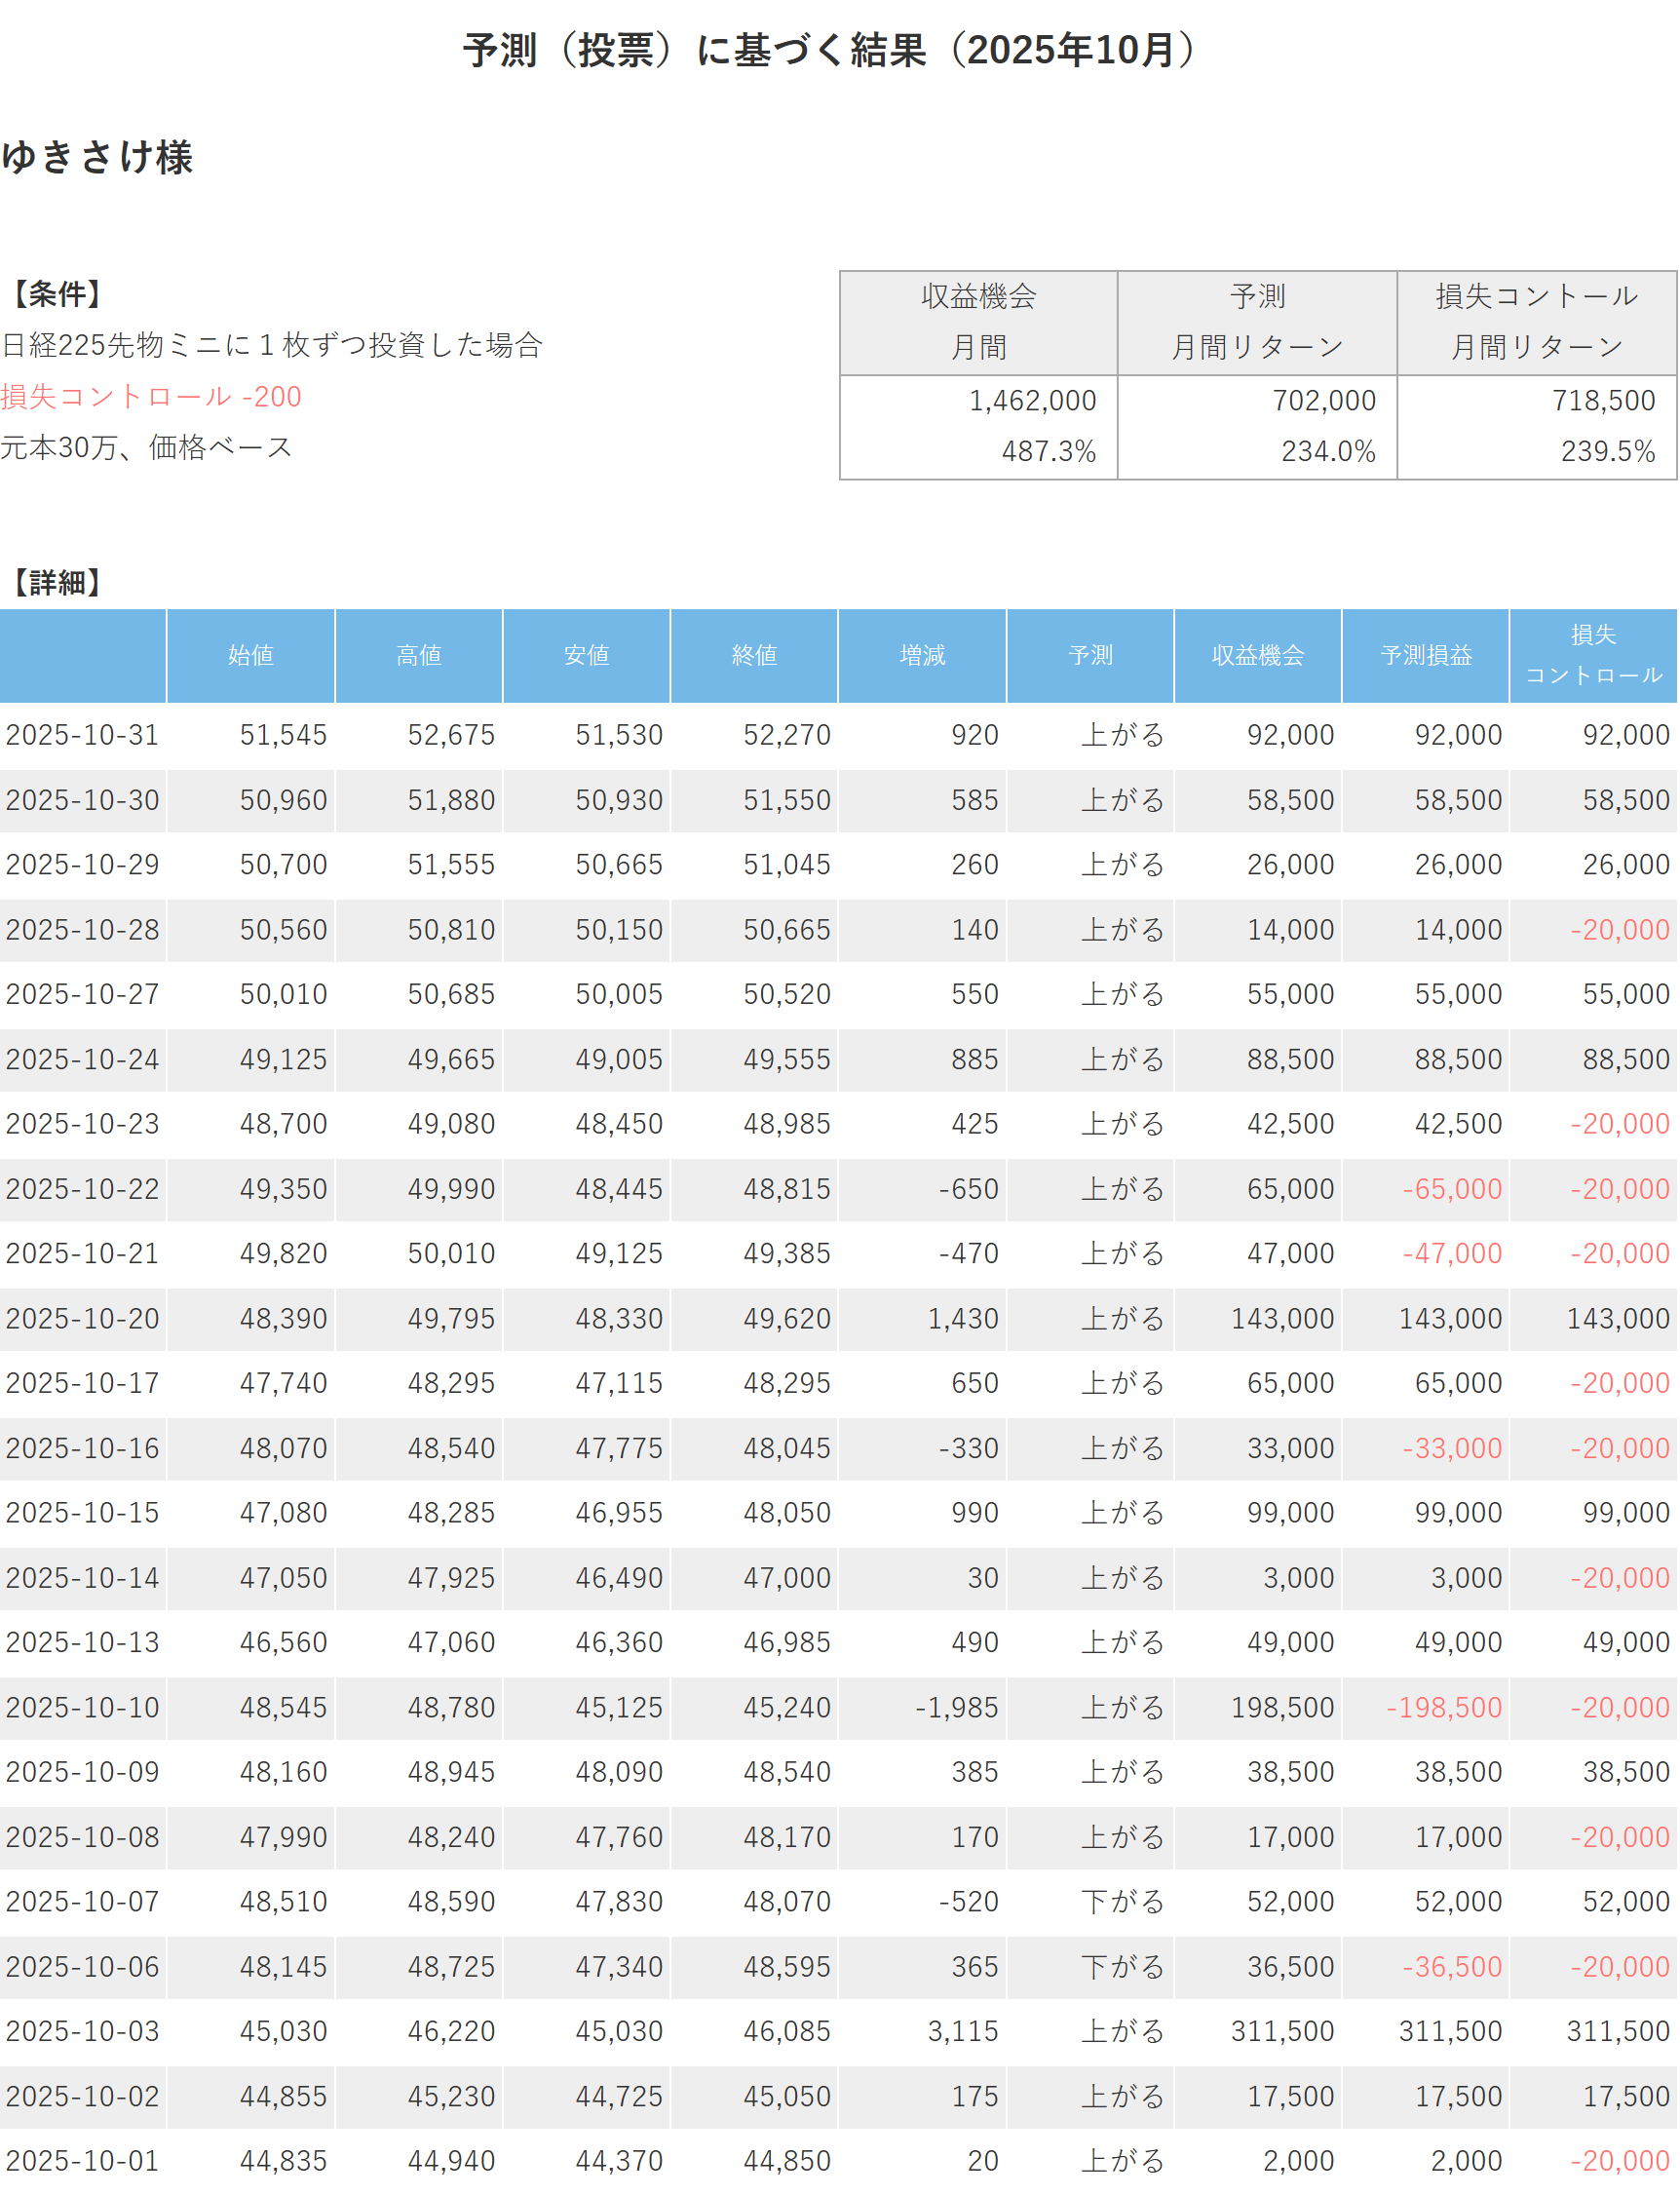Click the 安値 column header
This screenshot has height=2196, width=1680.
point(586,655)
